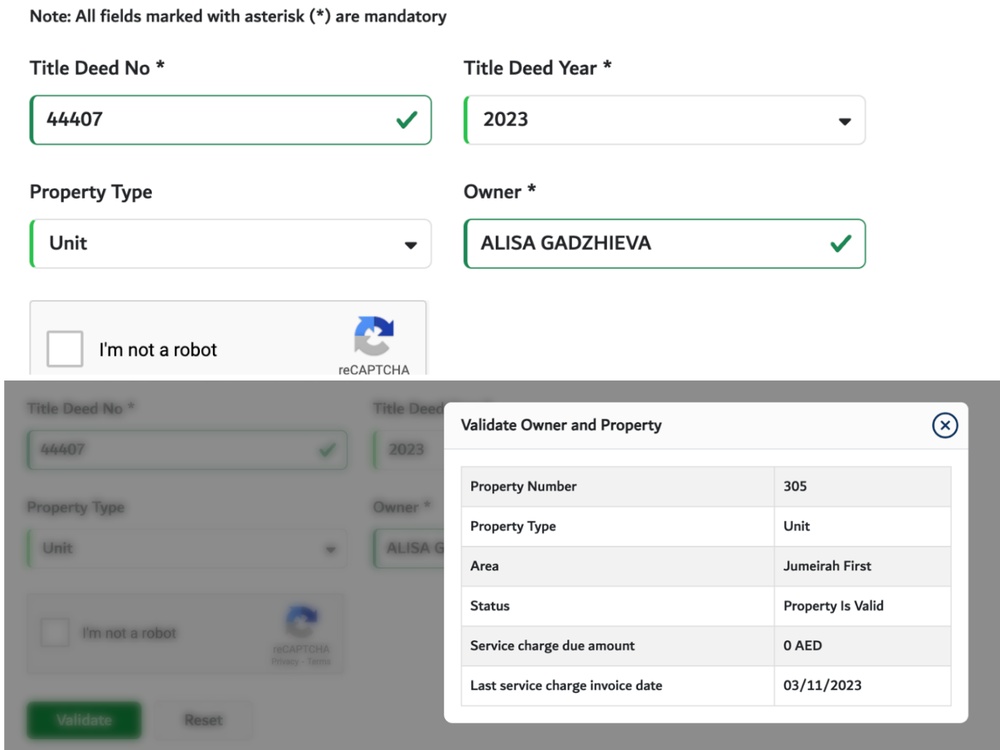Tick the dimmed "I'm not a robot" checkbox

pos(55,632)
